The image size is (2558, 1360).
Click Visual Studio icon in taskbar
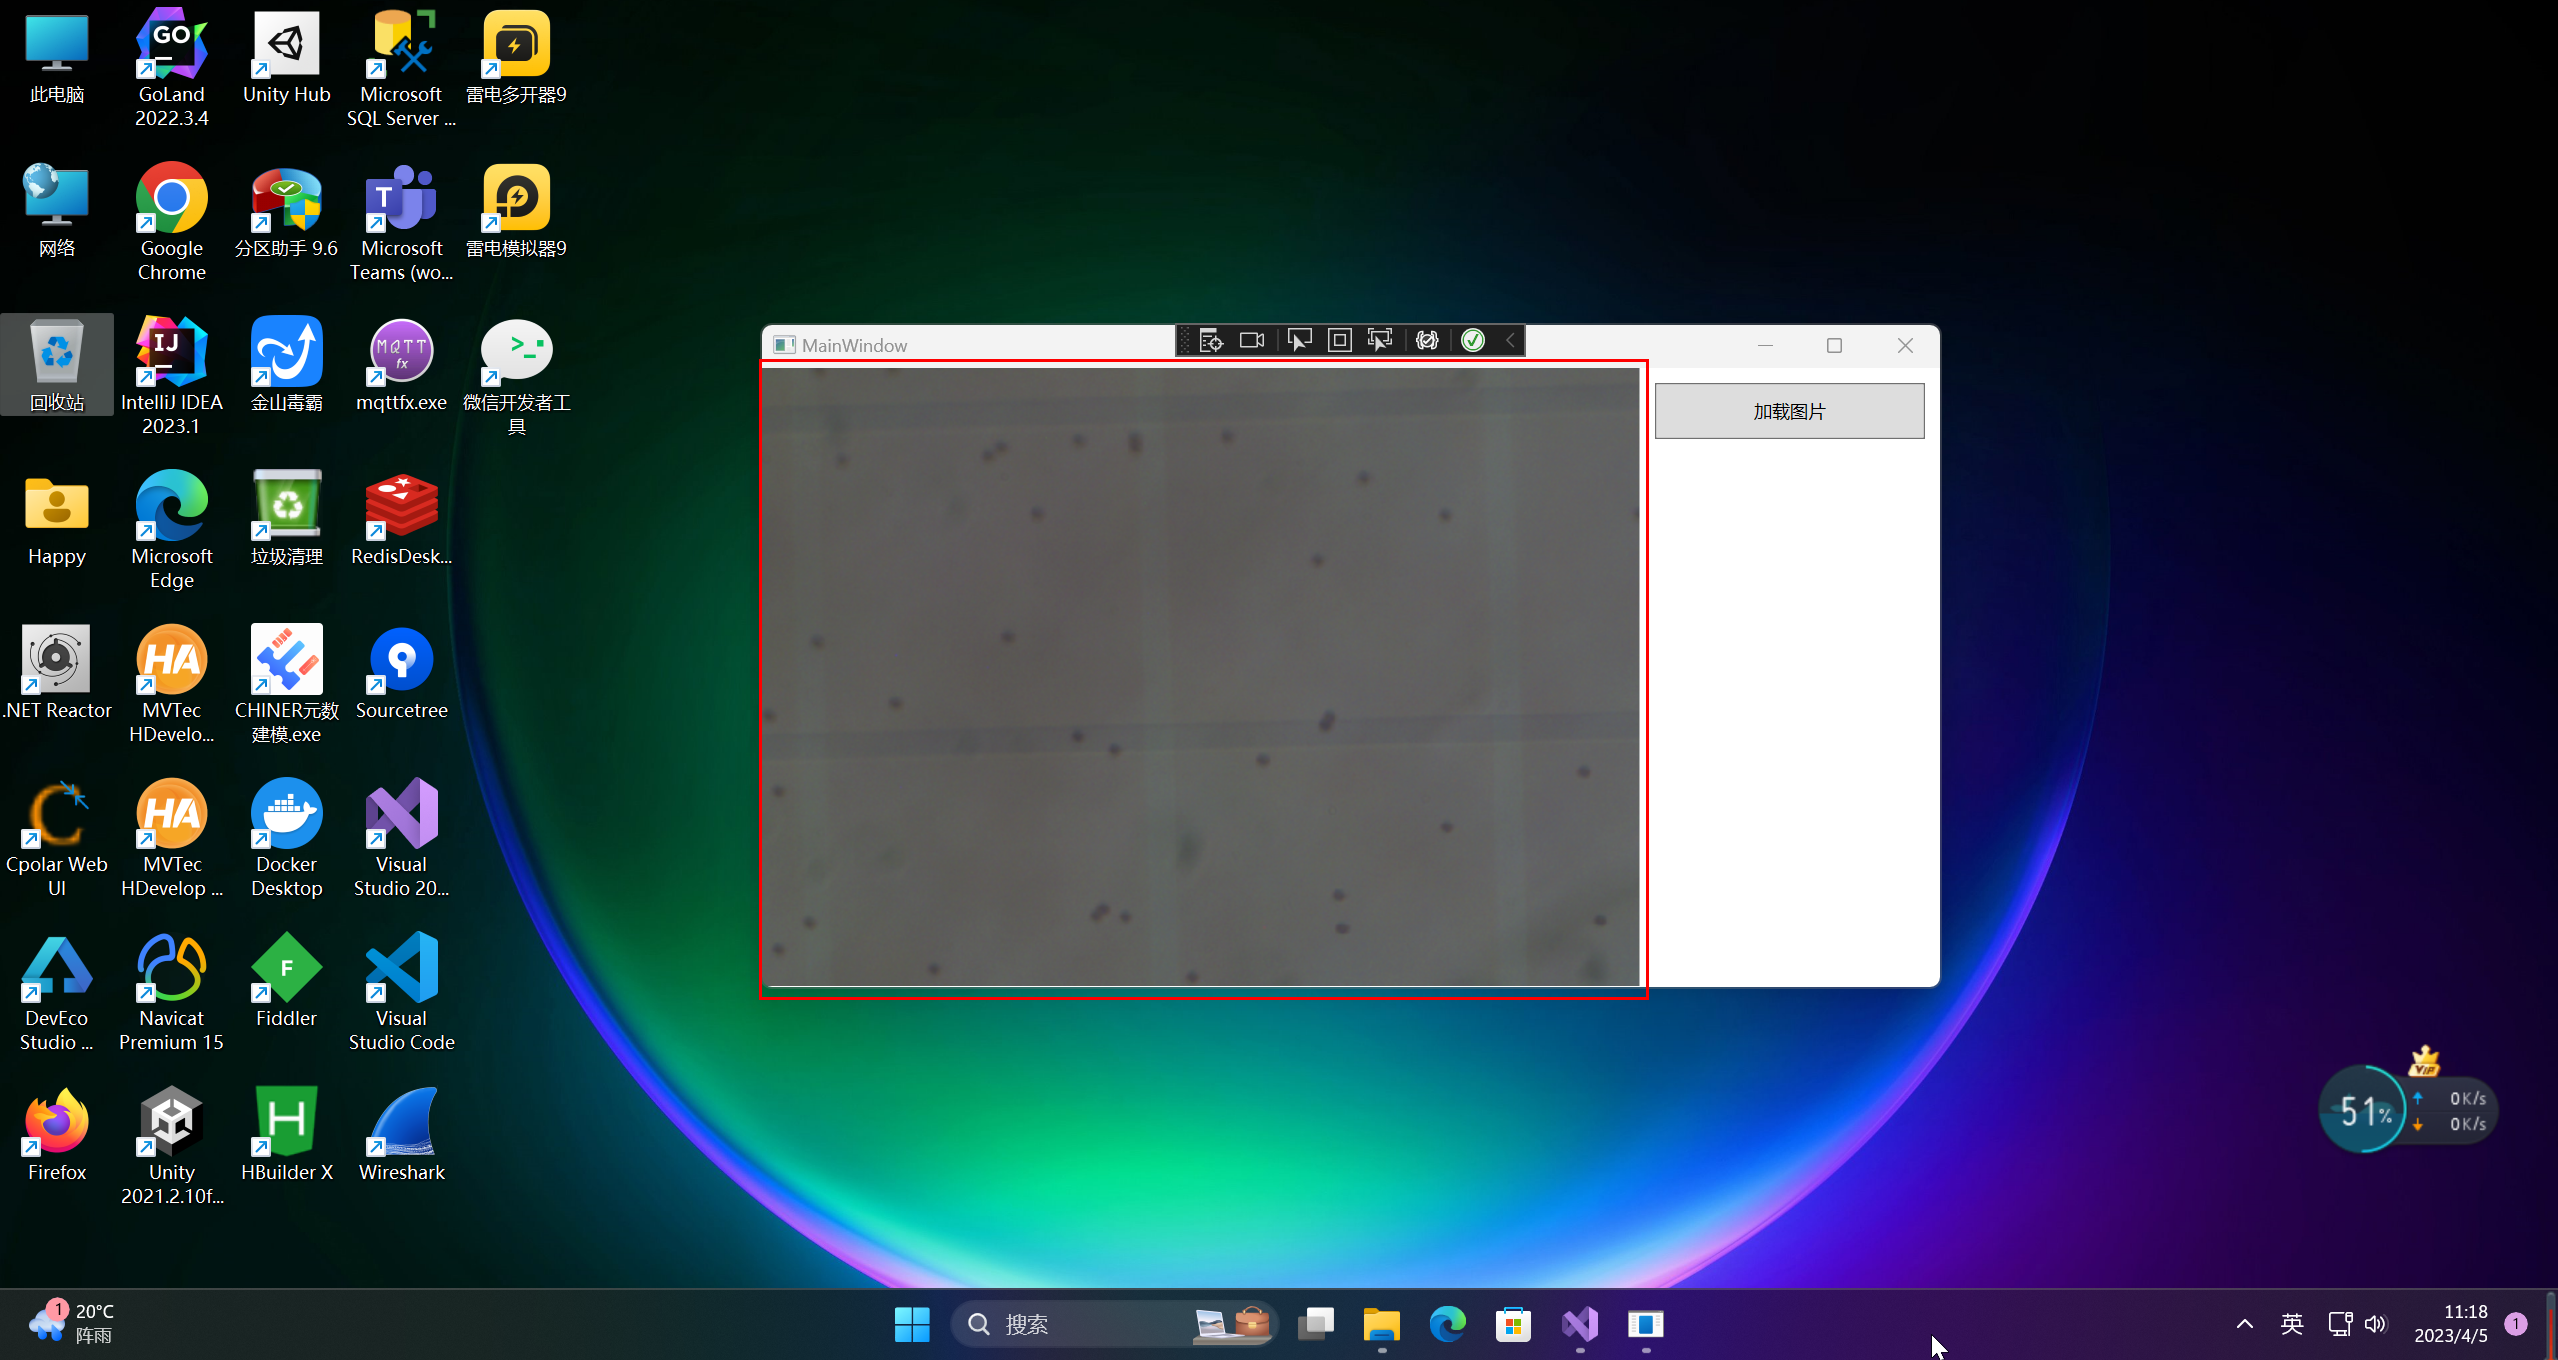[1580, 1324]
